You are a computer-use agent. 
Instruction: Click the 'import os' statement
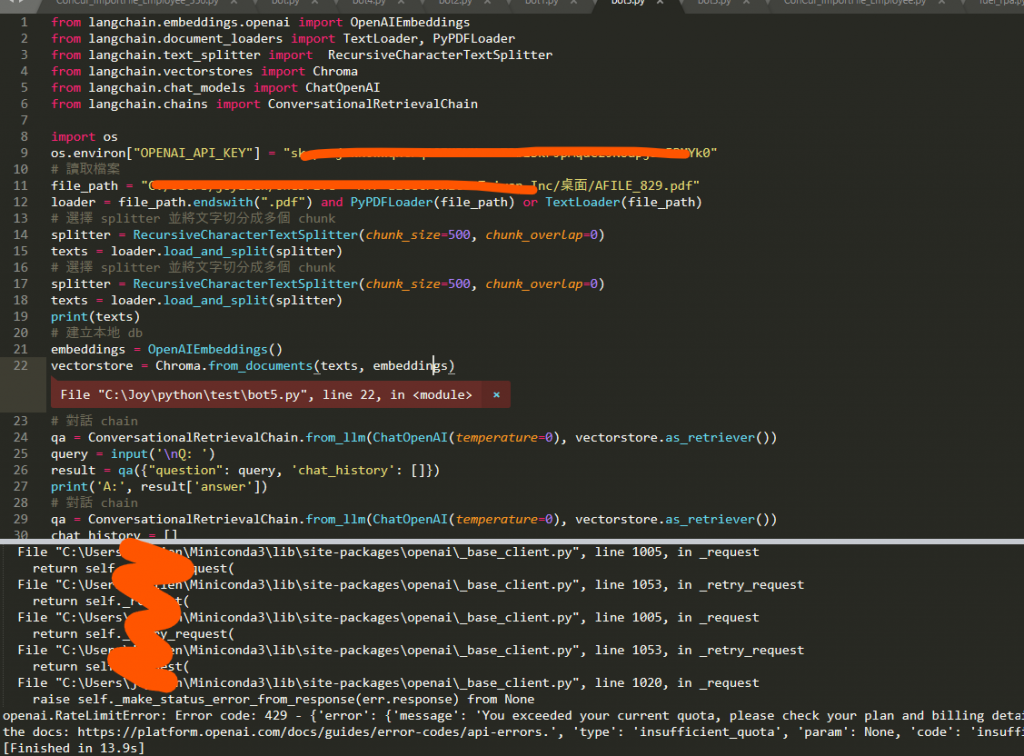84,136
